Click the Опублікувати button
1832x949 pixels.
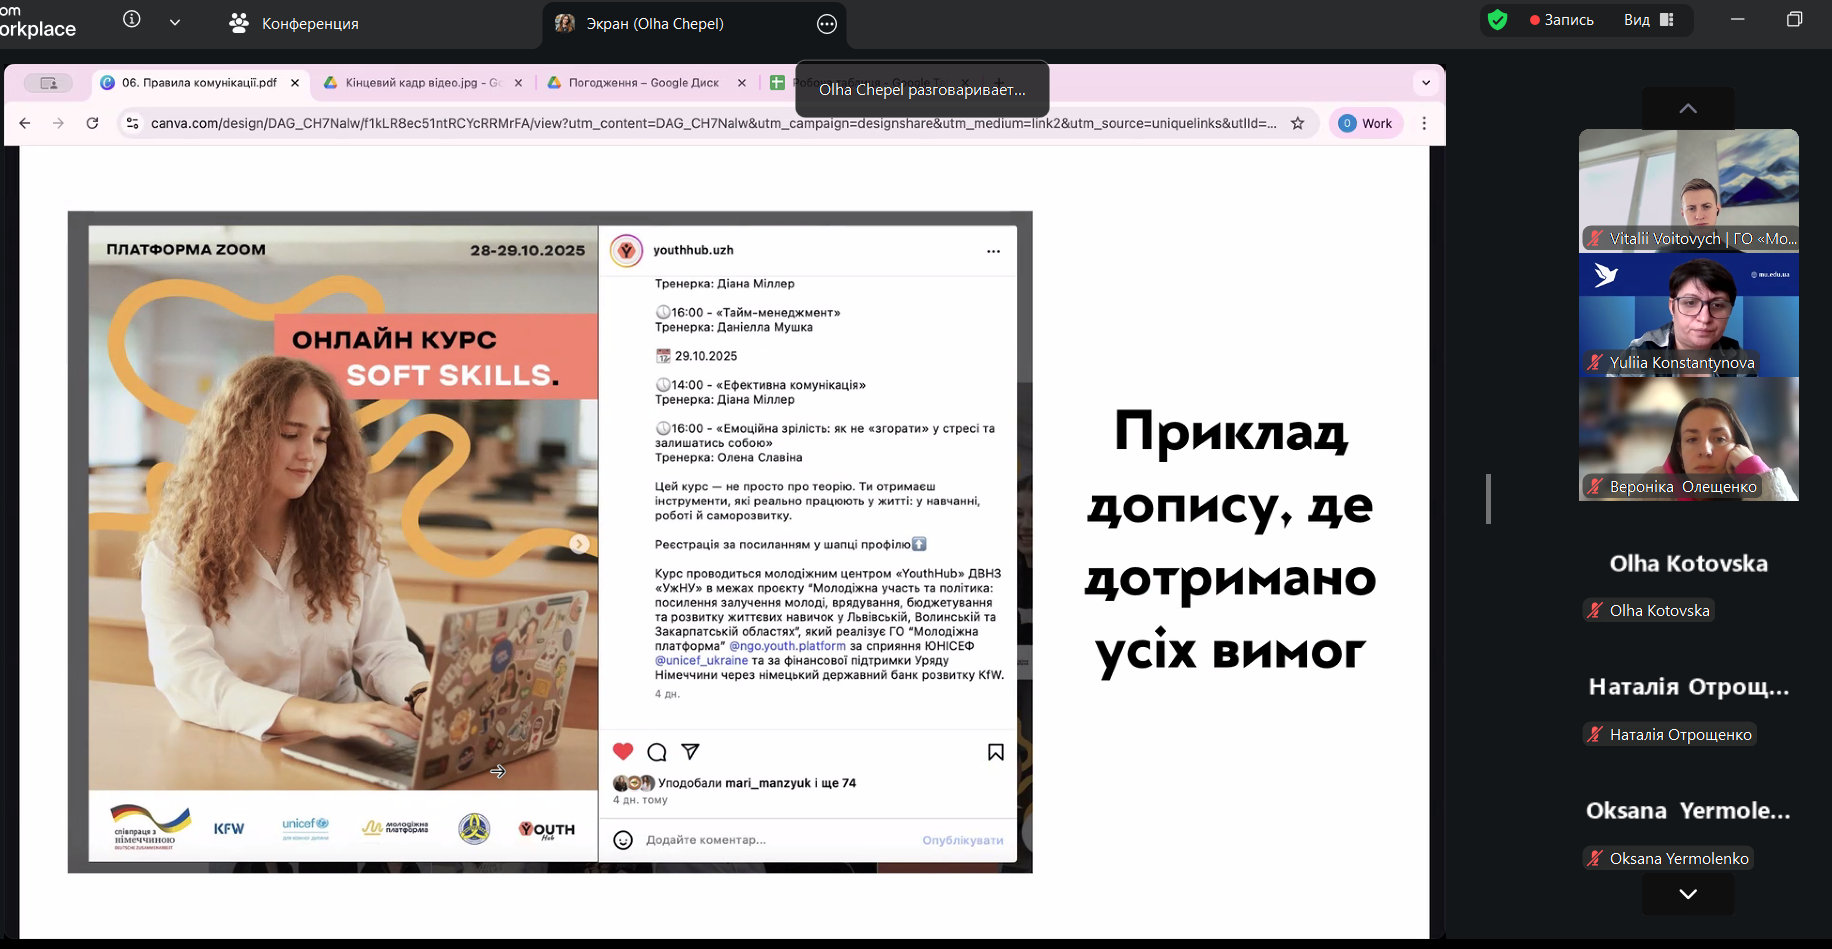click(962, 840)
